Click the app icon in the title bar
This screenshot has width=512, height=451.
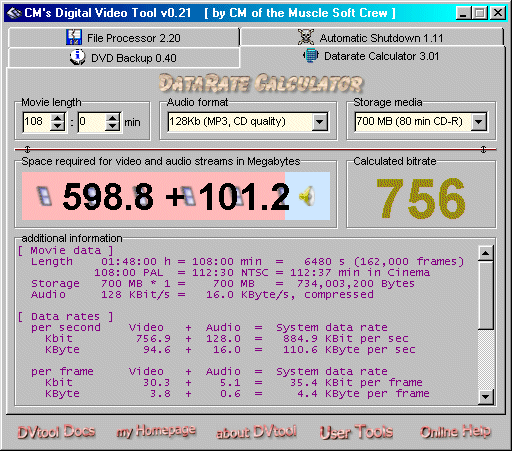14,13
